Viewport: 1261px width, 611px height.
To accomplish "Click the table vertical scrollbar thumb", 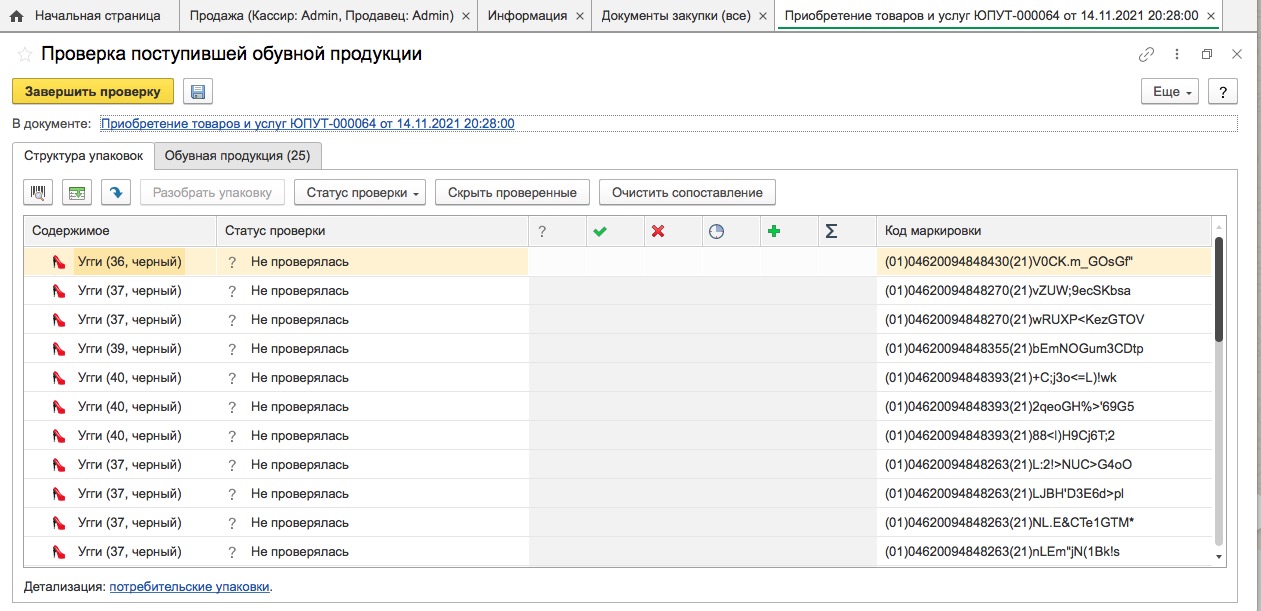I will point(1218,290).
